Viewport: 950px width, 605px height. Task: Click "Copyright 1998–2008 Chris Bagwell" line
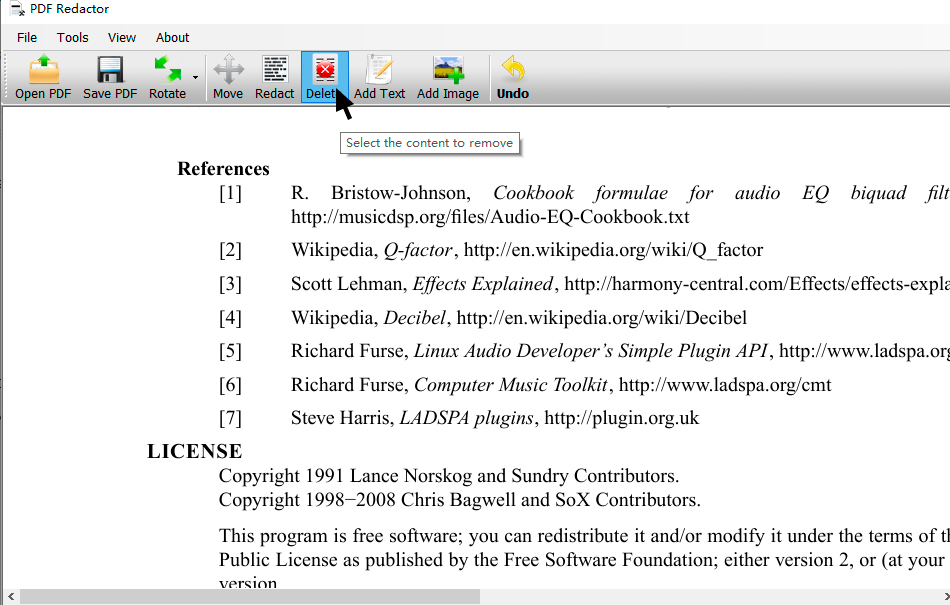460,500
